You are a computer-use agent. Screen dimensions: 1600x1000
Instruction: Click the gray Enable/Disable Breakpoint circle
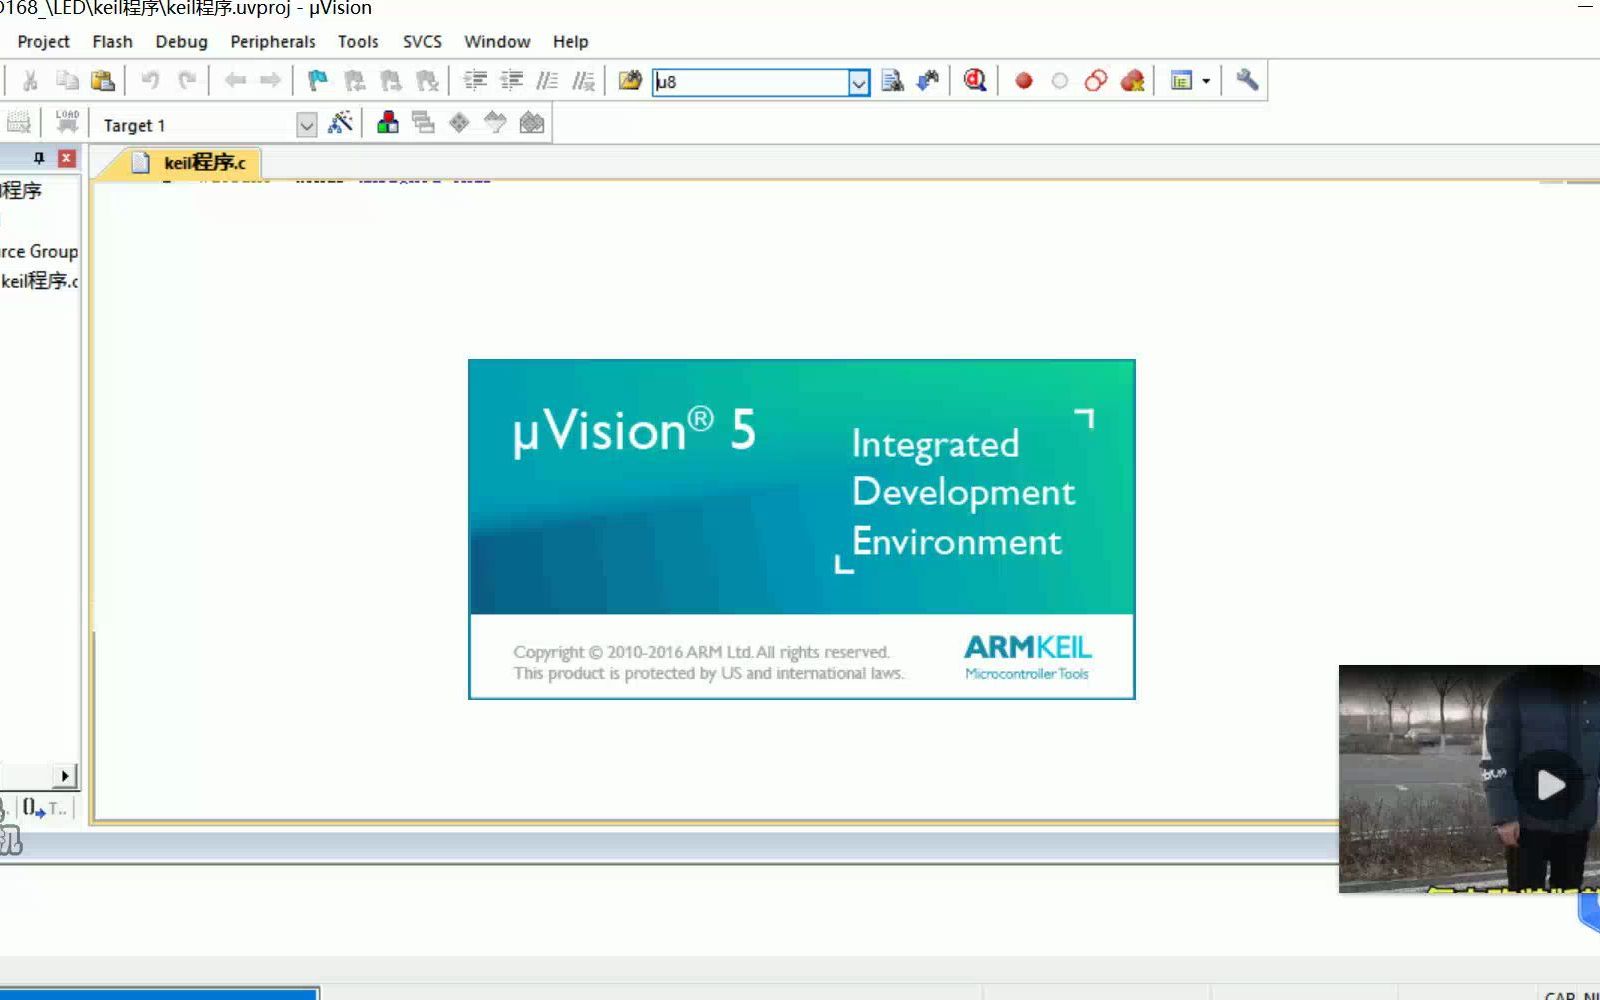pos(1060,81)
